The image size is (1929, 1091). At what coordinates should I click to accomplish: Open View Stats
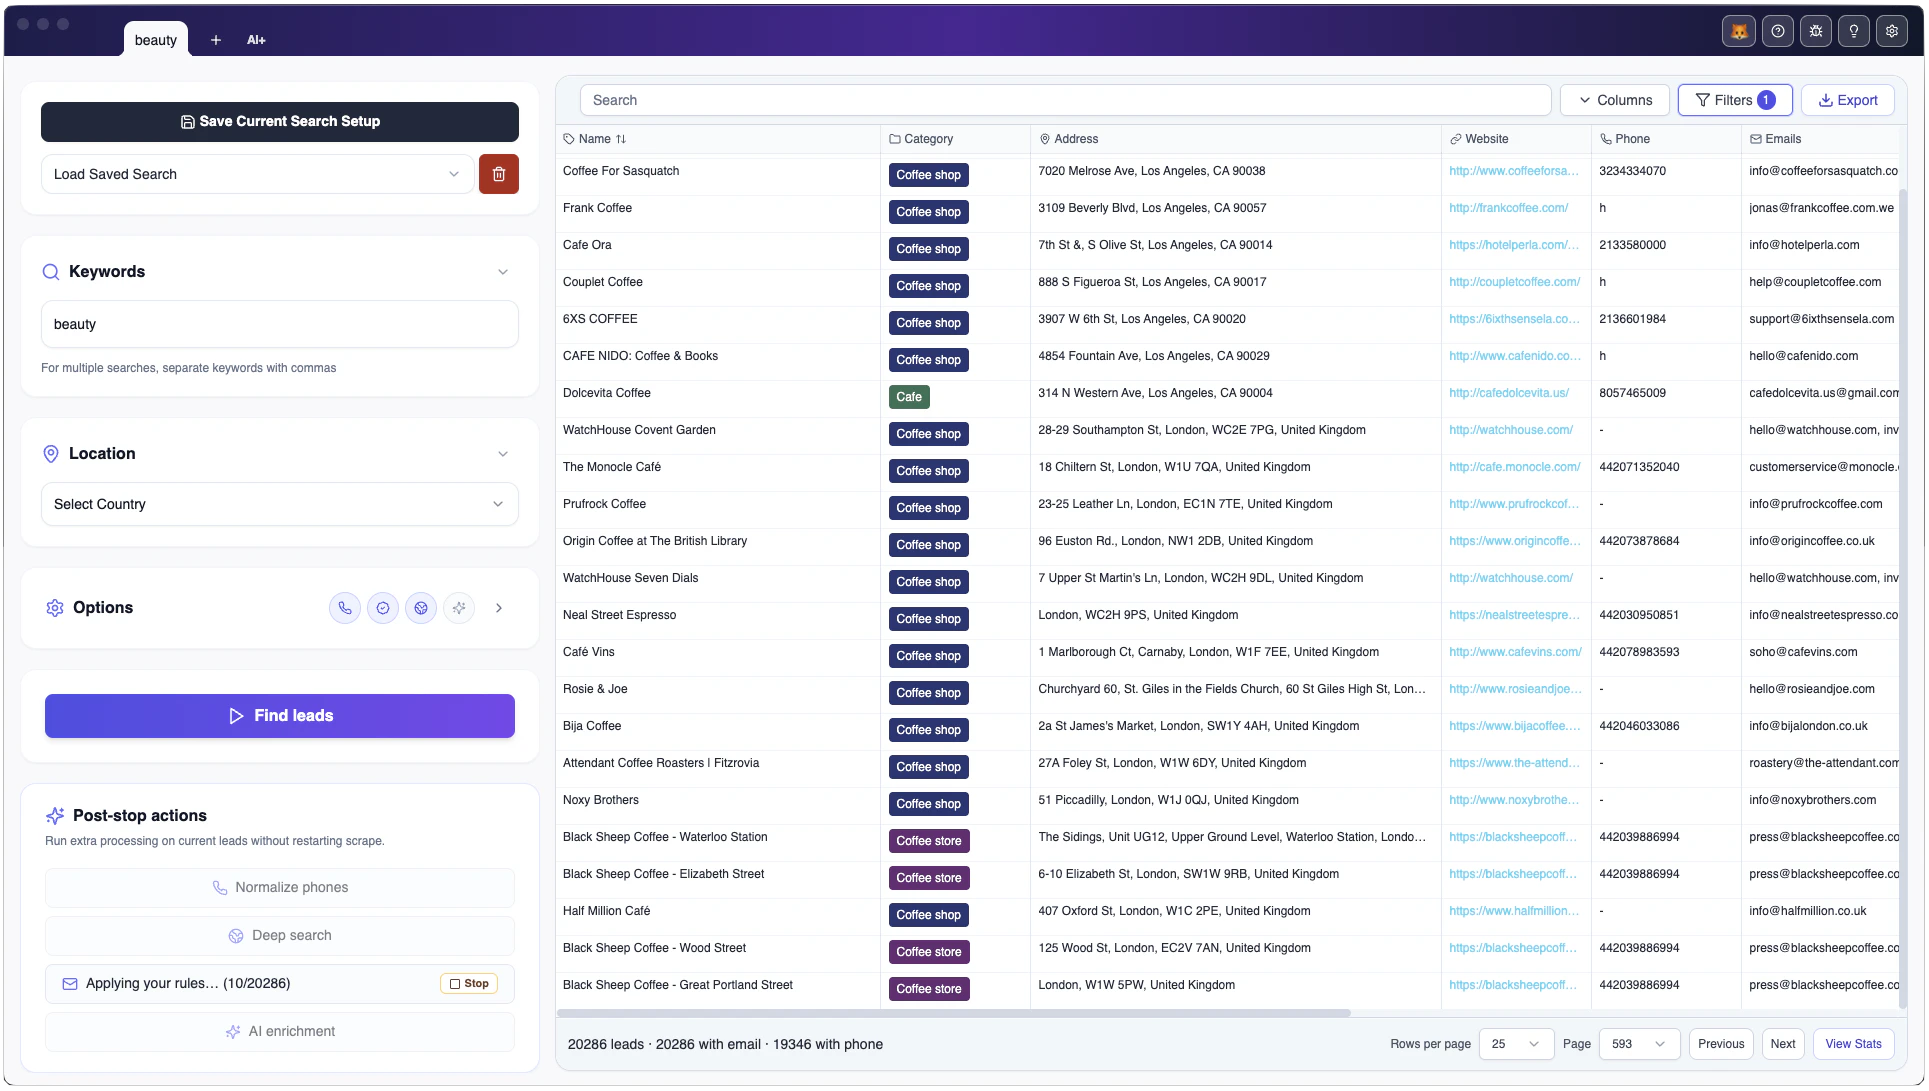coord(1853,1044)
